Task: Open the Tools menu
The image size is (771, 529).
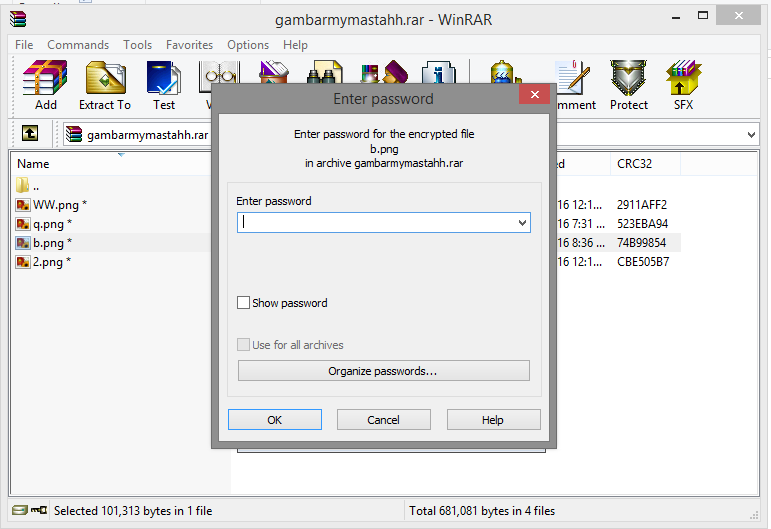Action: 138,45
